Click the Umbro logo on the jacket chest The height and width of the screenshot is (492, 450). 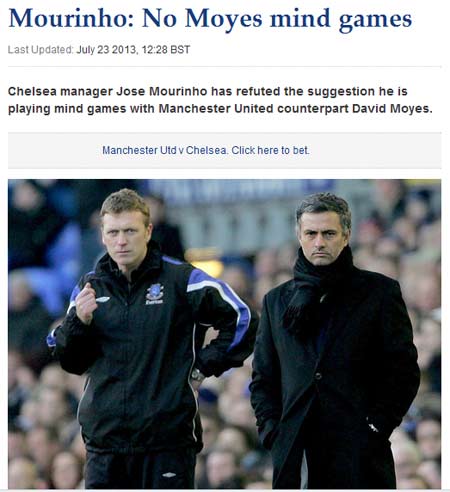click(103, 299)
